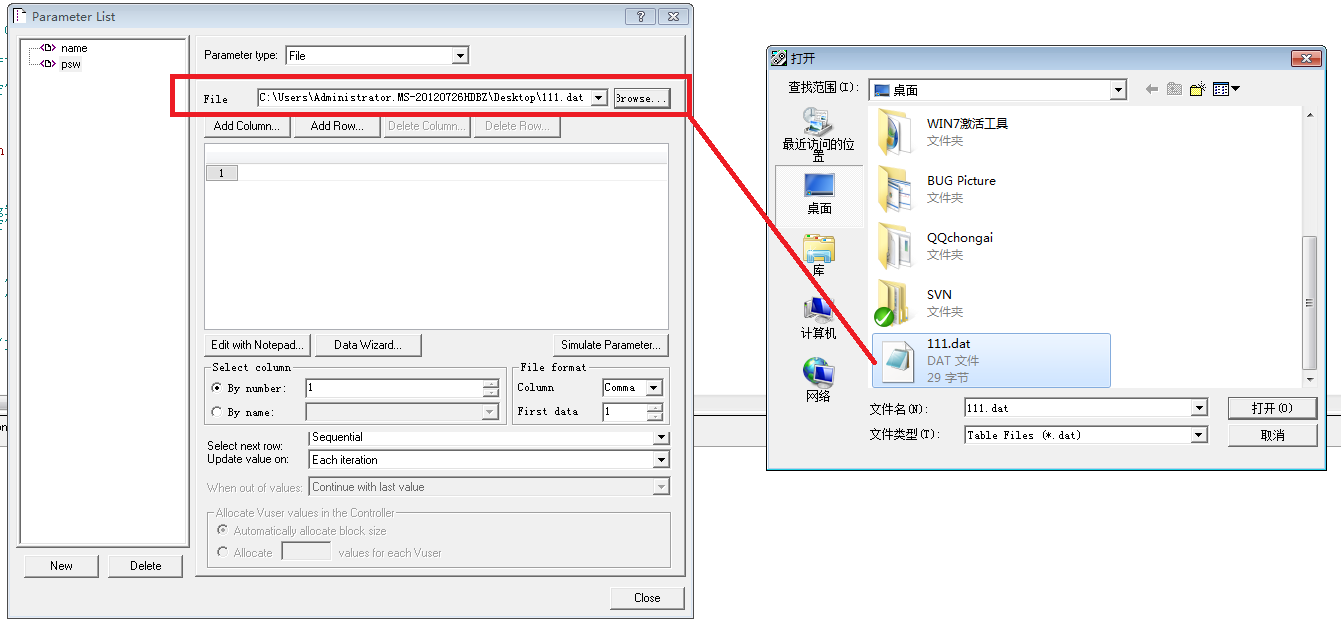Click the 文件名 input field

click(1078, 408)
